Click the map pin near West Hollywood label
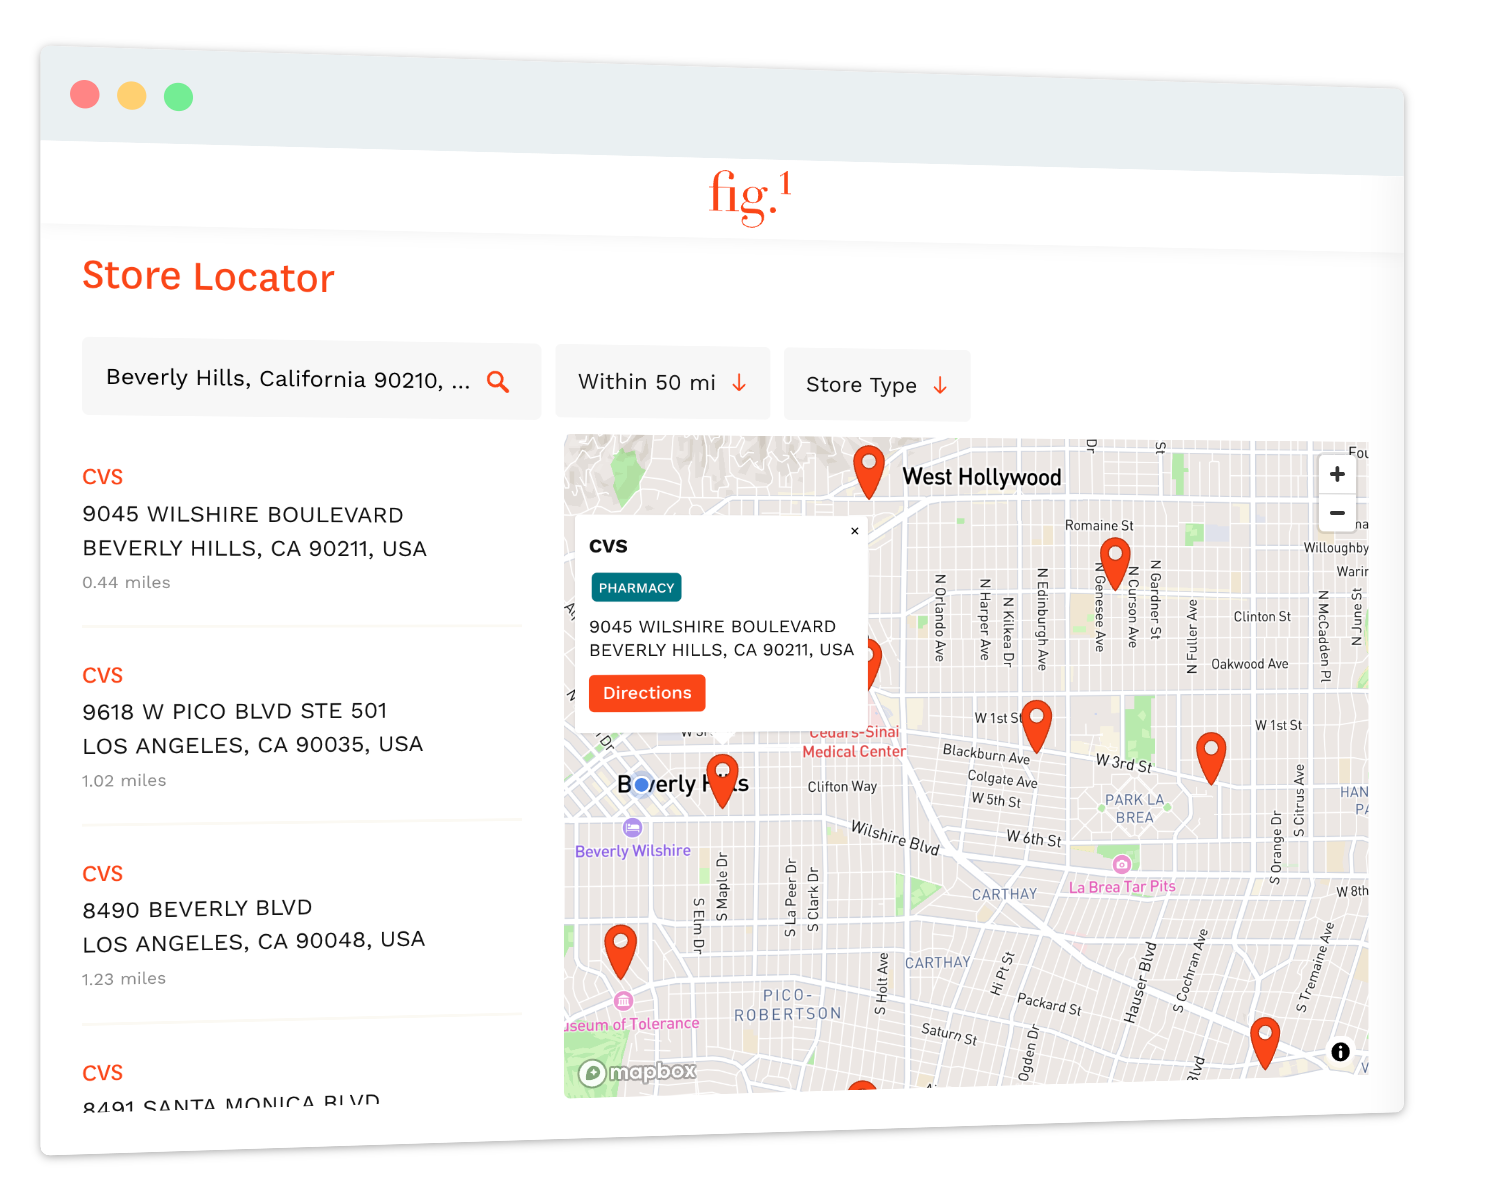 click(869, 471)
